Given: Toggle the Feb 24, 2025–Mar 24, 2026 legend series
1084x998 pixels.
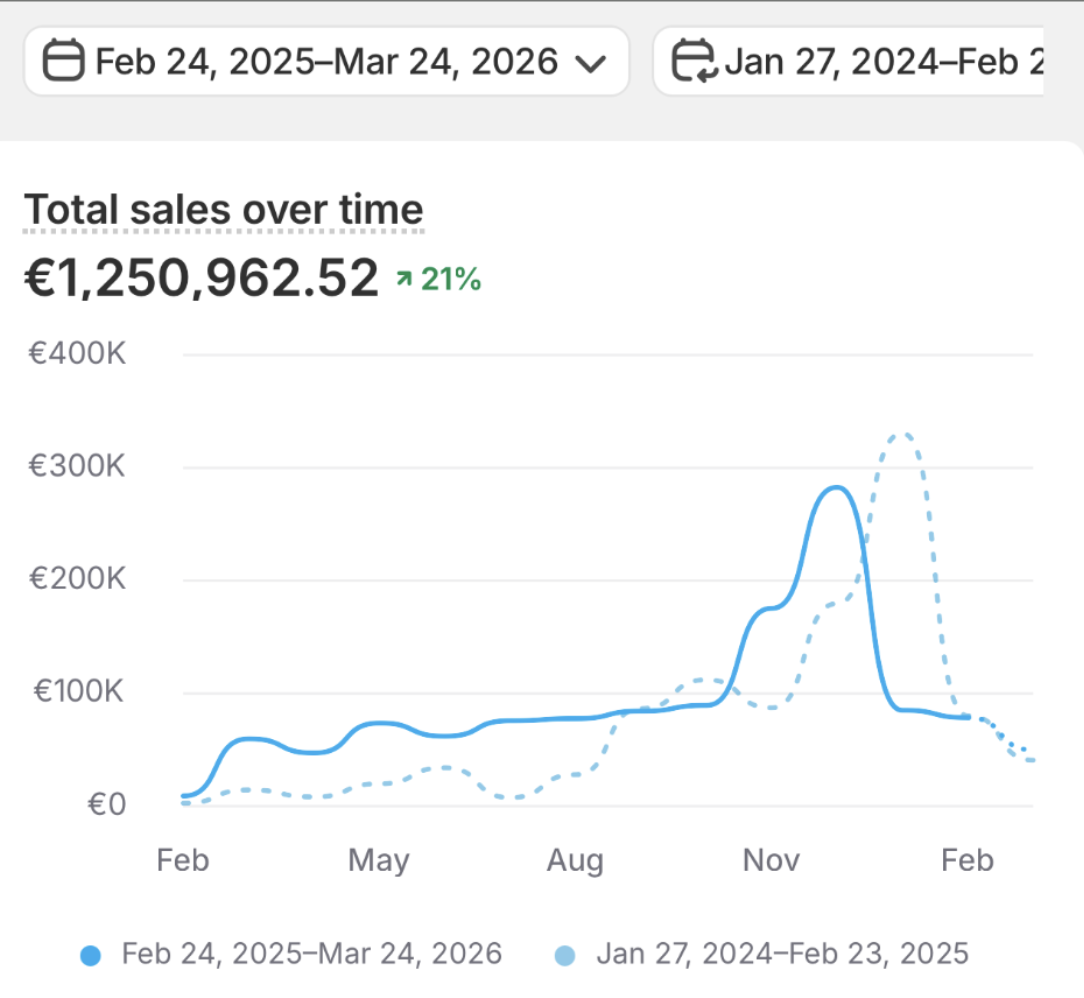Looking at the screenshot, I should [x=311, y=953].
